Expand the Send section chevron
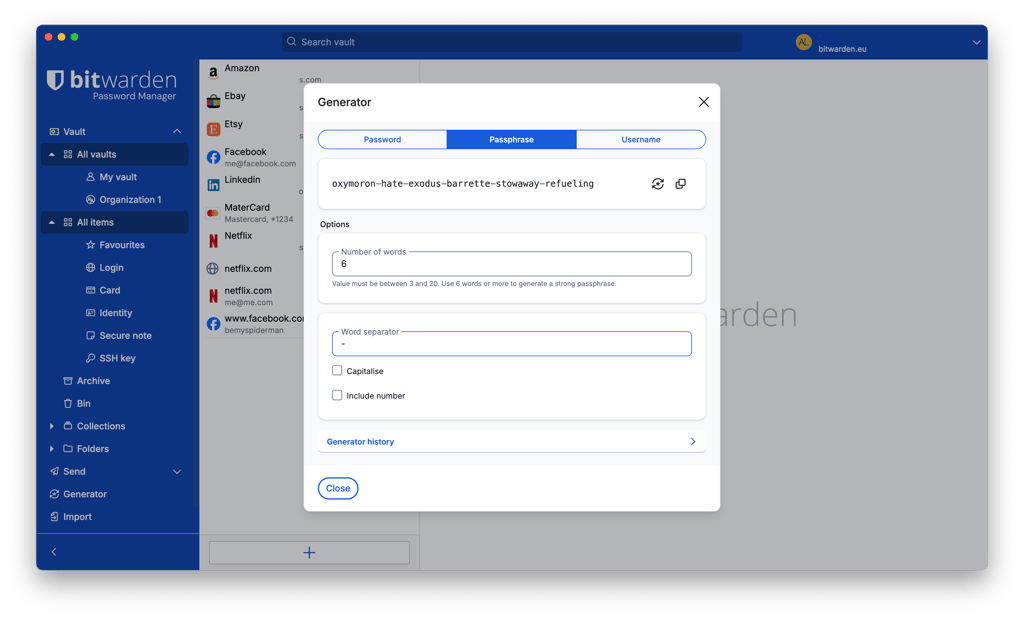1024x618 pixels. click(177, 472)
